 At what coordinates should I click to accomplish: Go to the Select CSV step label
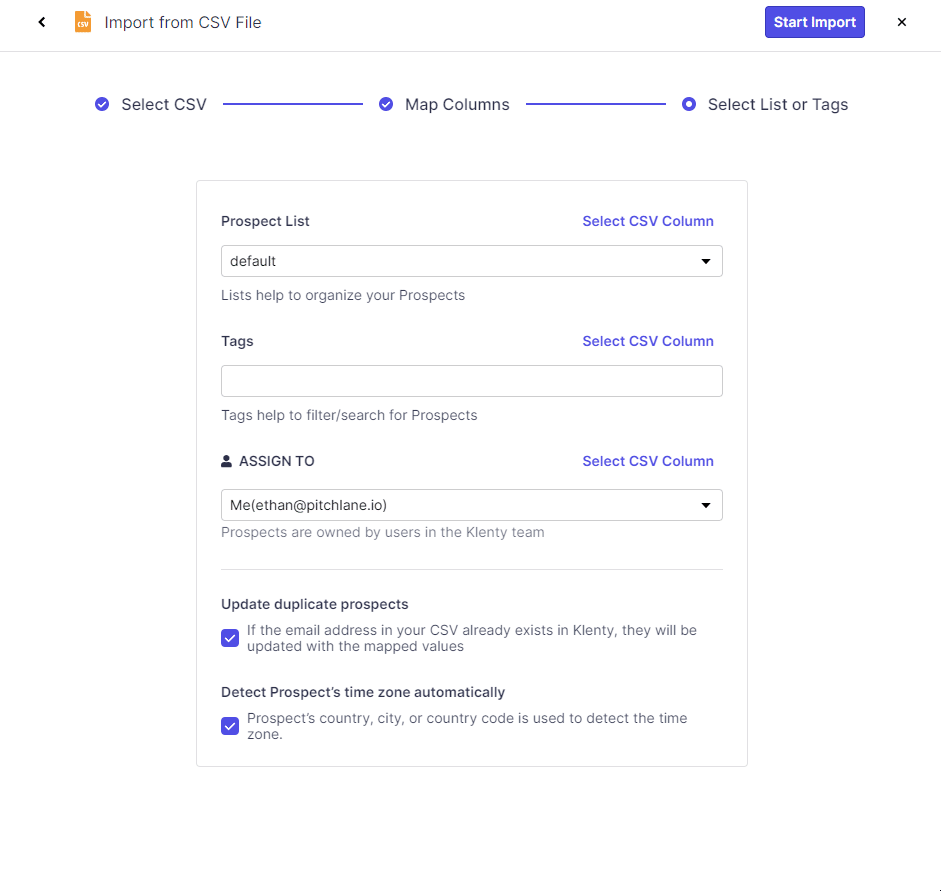click(x=164, y=104)
